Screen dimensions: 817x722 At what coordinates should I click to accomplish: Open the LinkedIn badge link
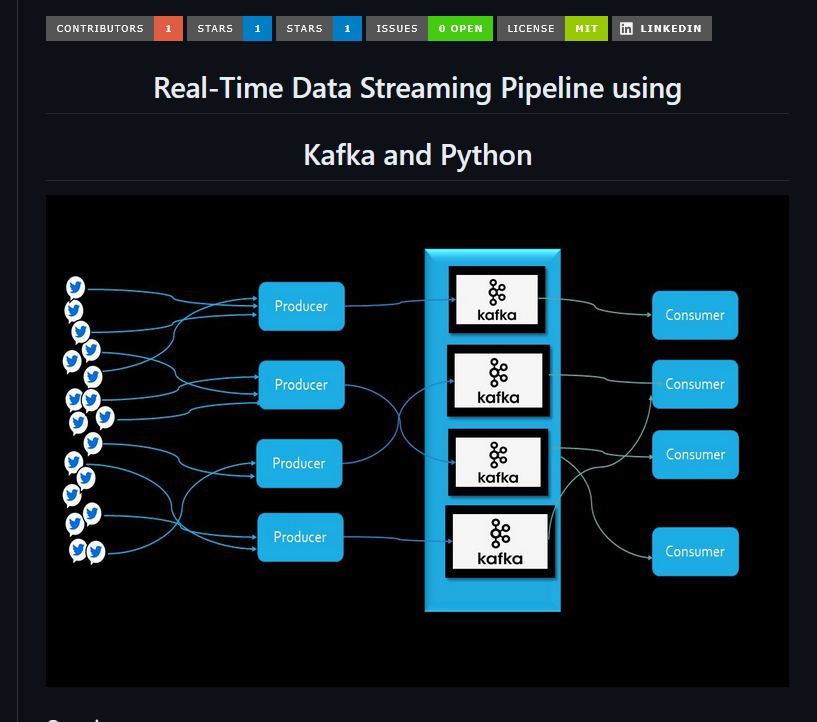pyautogui.click(x=662, y=29)
